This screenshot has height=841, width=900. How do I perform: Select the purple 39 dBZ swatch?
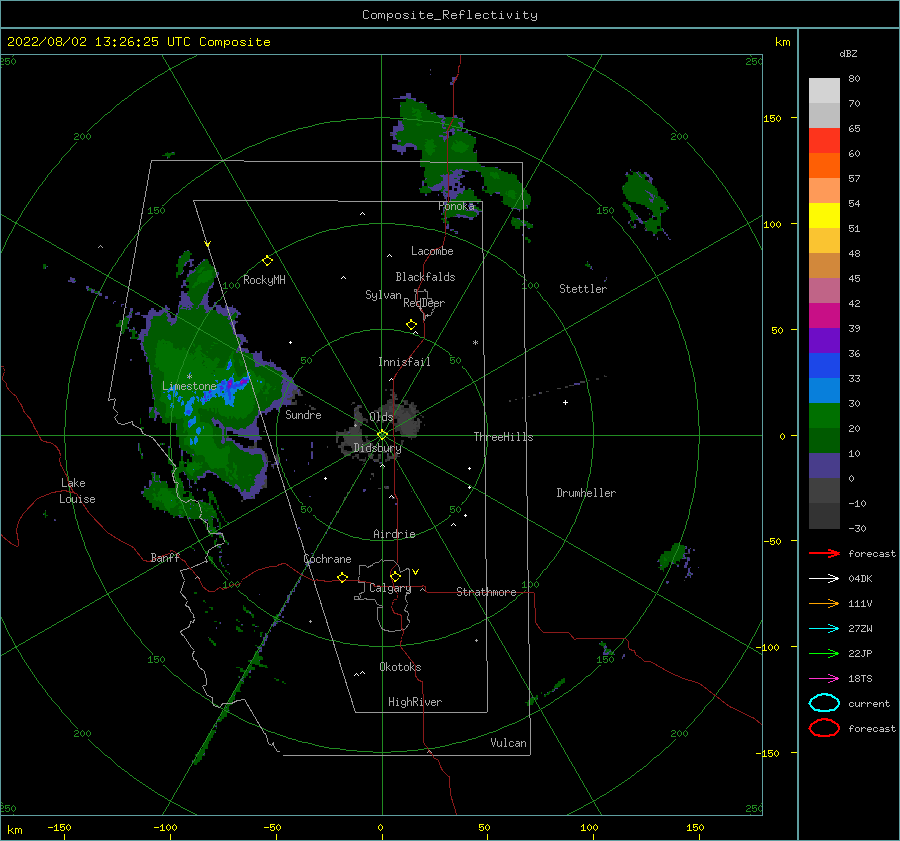(x=824, y=340)
